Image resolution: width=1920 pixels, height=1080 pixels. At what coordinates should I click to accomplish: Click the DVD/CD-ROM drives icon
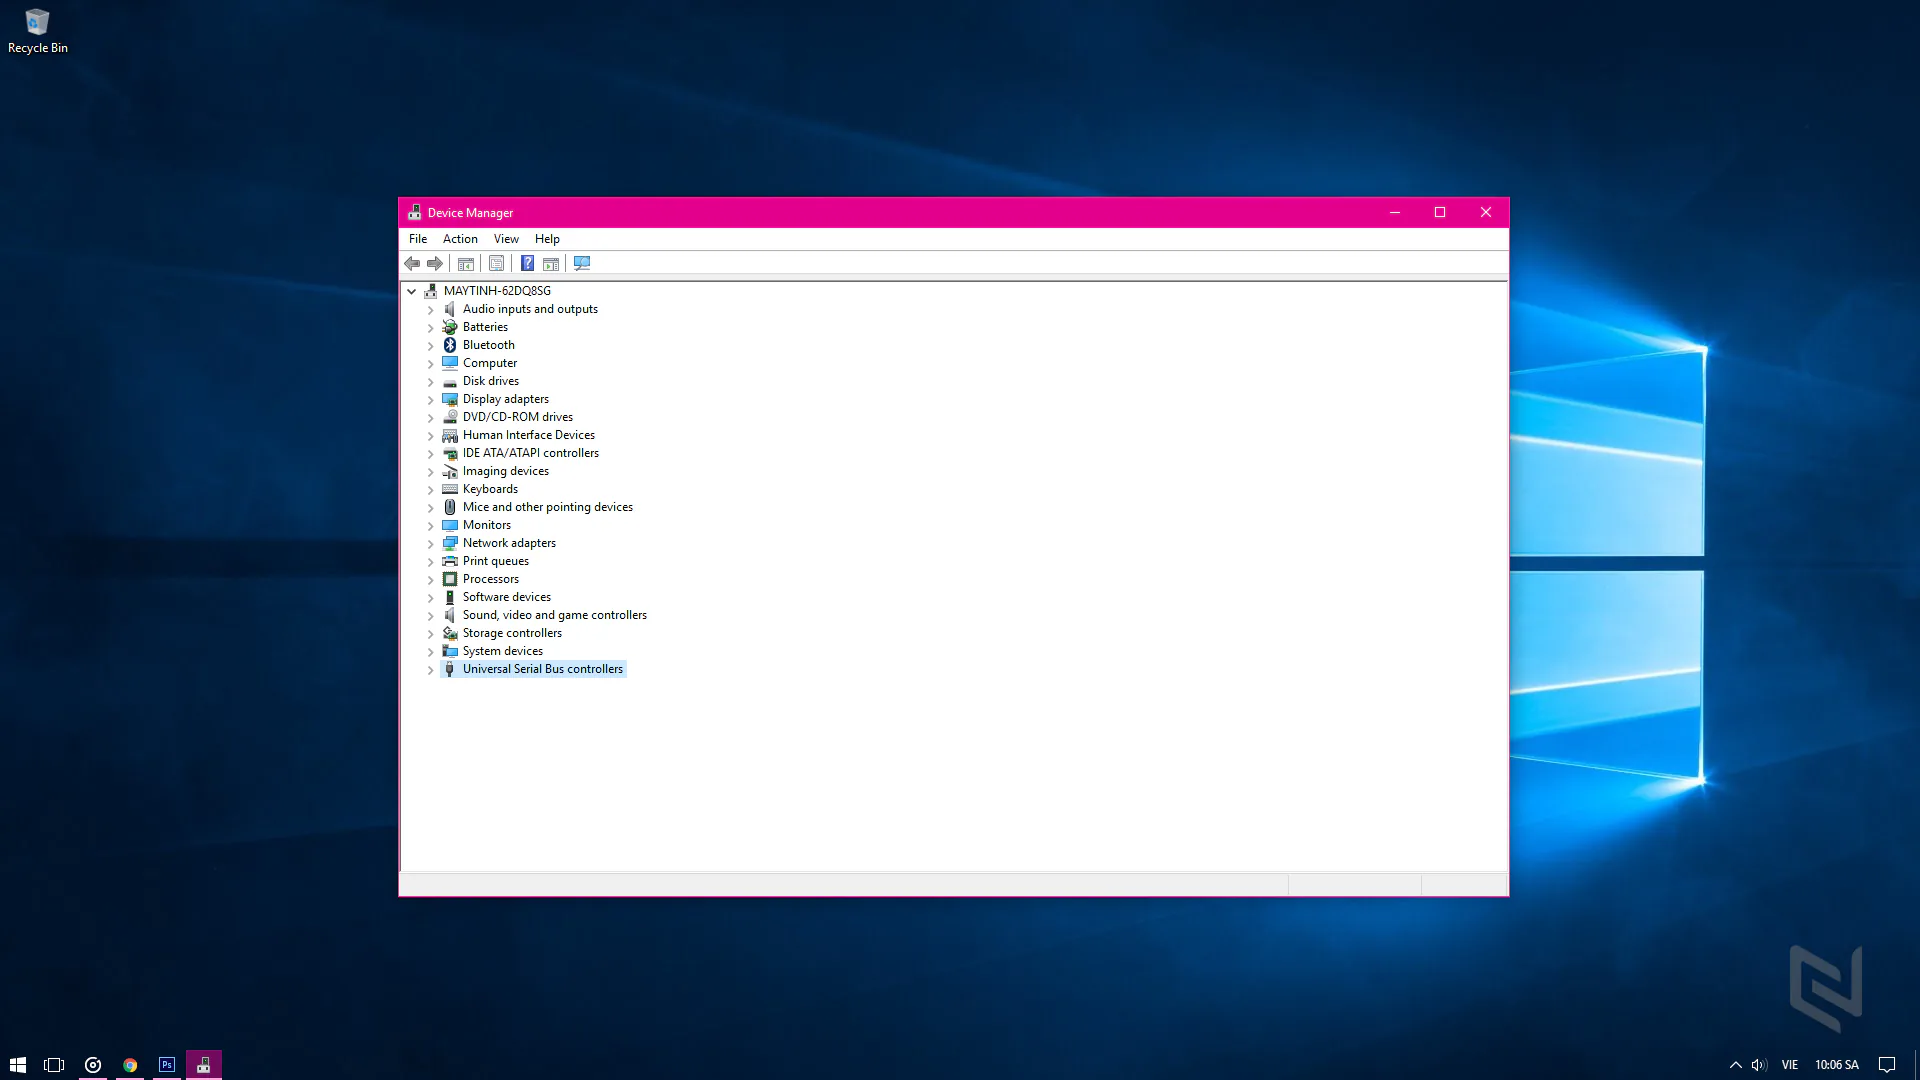coord(450,417)
